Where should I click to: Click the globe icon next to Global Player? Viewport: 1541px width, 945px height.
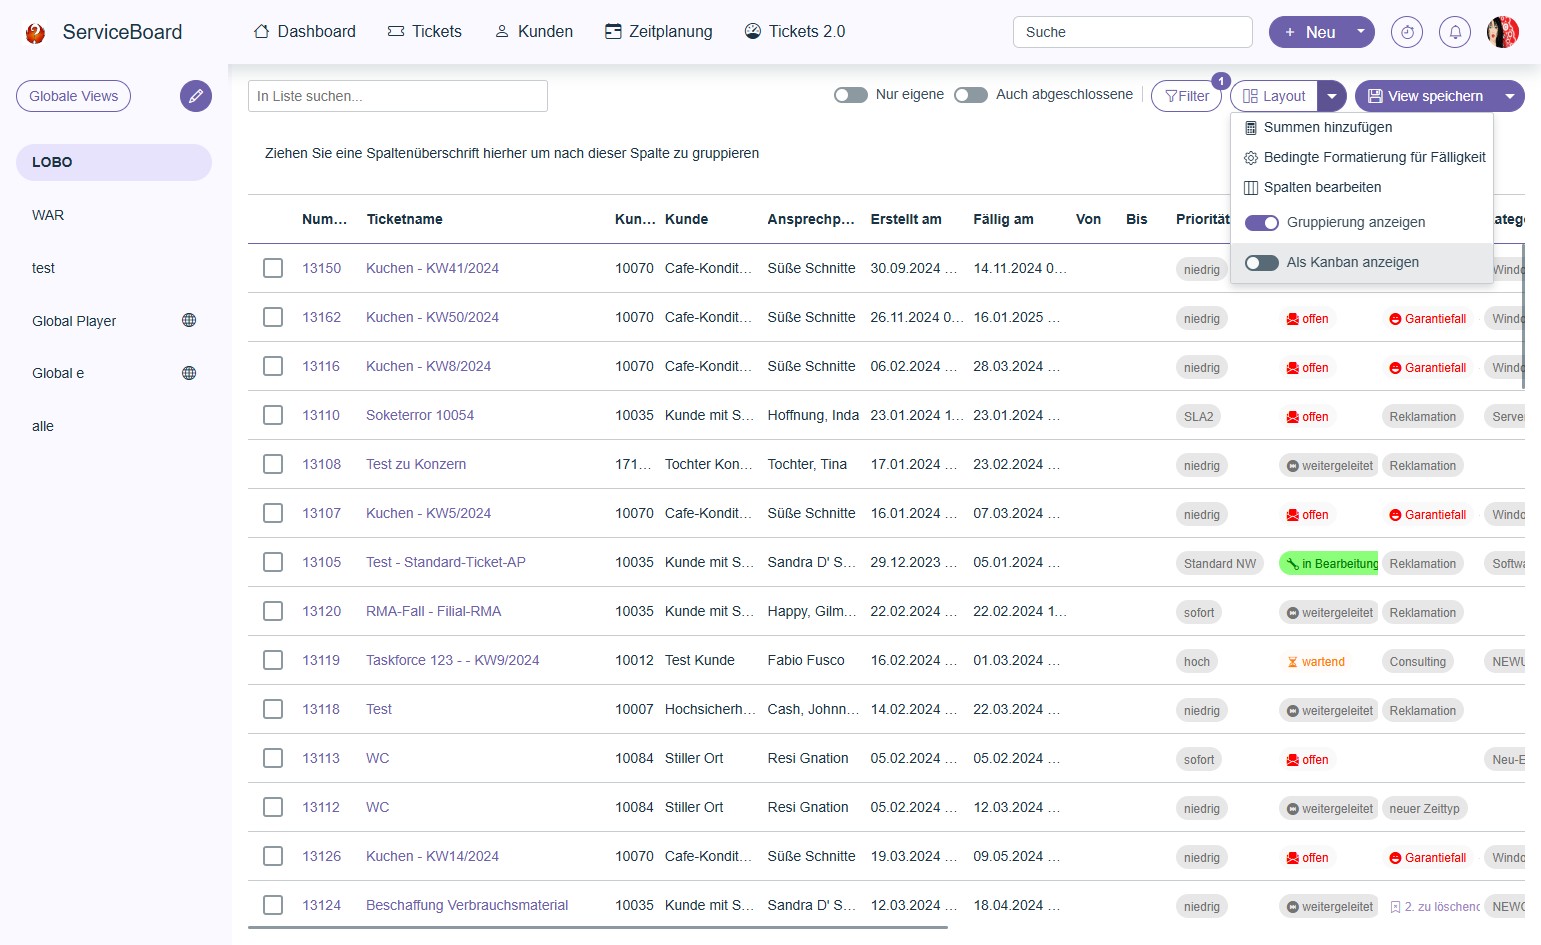[x=189, y=321]
